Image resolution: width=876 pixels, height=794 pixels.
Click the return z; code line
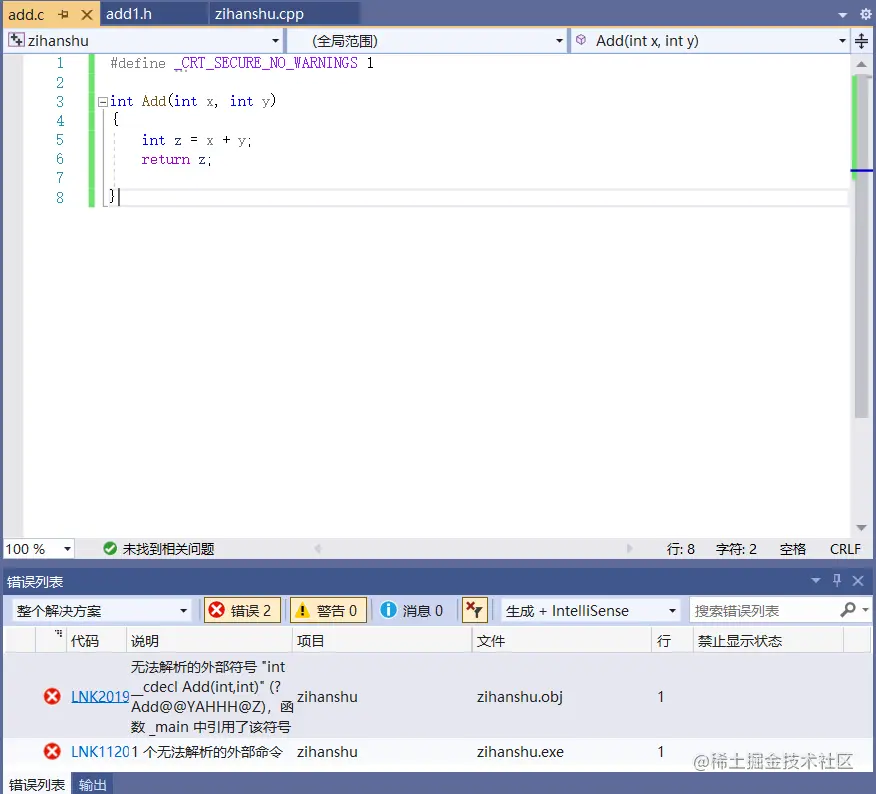tap(177, 160)
